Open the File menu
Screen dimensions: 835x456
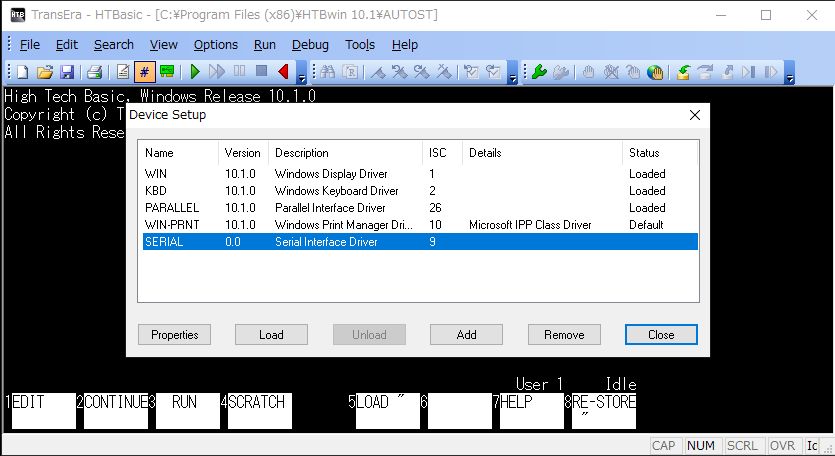[29, 45]
